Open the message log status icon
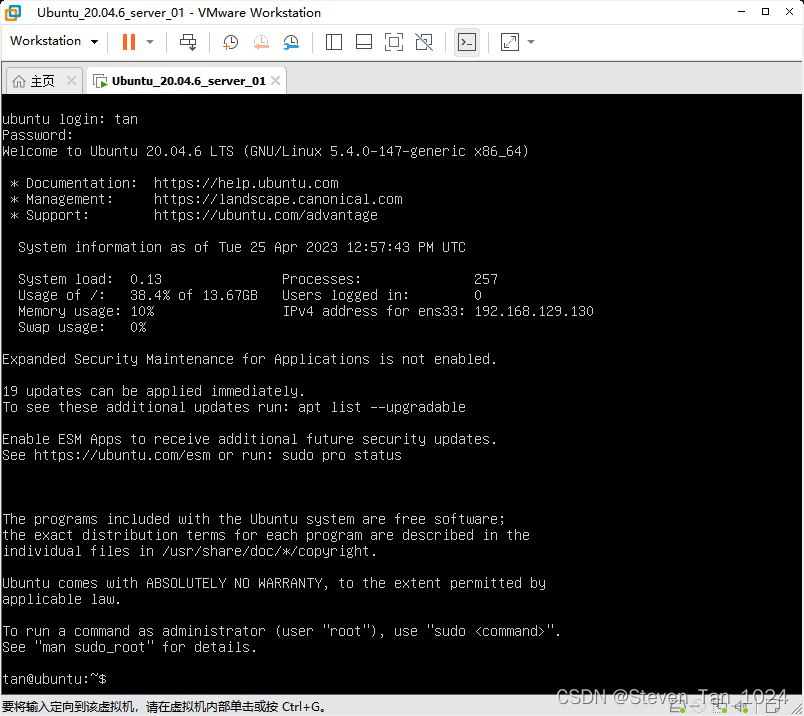The height and width of the screenshot is (716, 804). coord(773,707)
